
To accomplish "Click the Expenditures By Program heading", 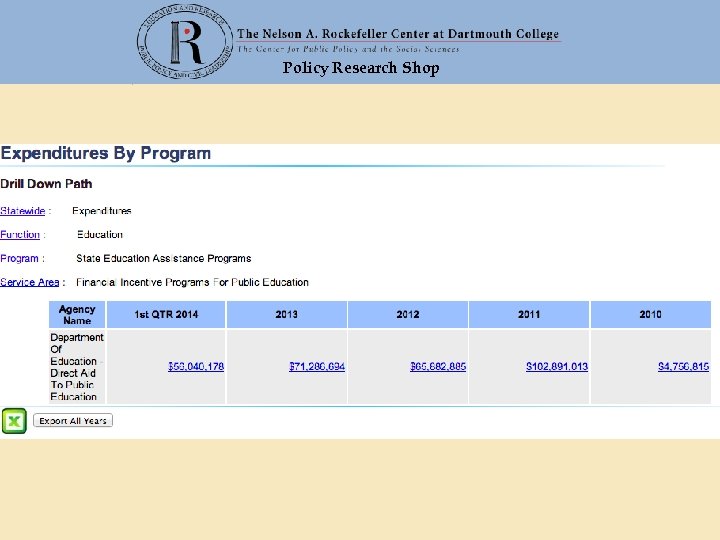I will pos(106,153).
